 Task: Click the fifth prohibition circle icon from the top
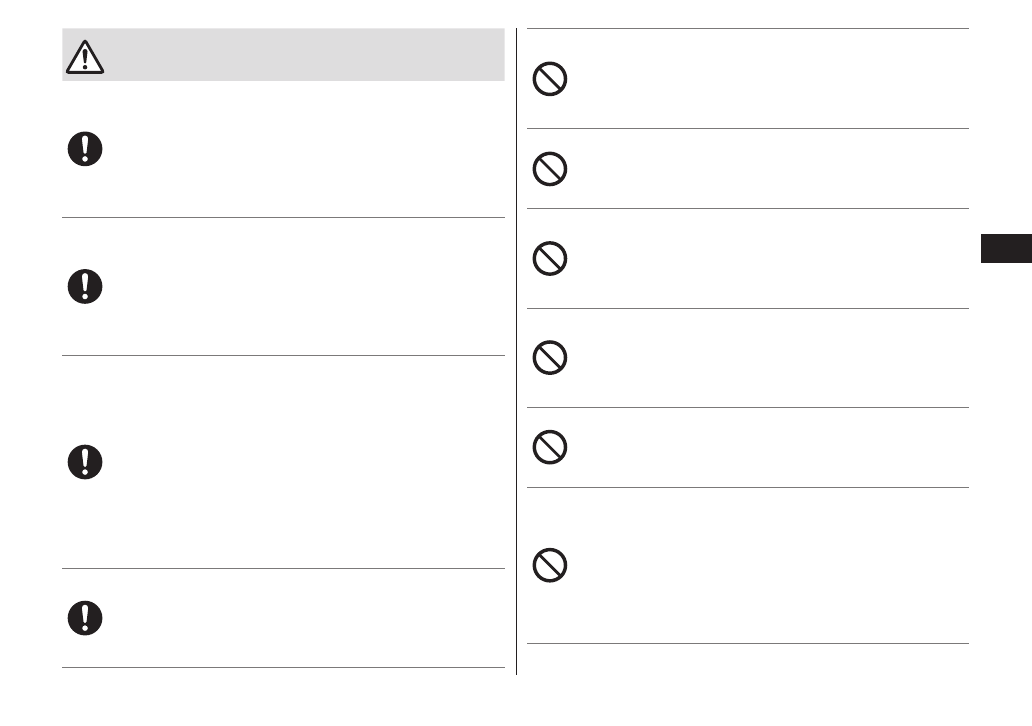tap(550, 447)
